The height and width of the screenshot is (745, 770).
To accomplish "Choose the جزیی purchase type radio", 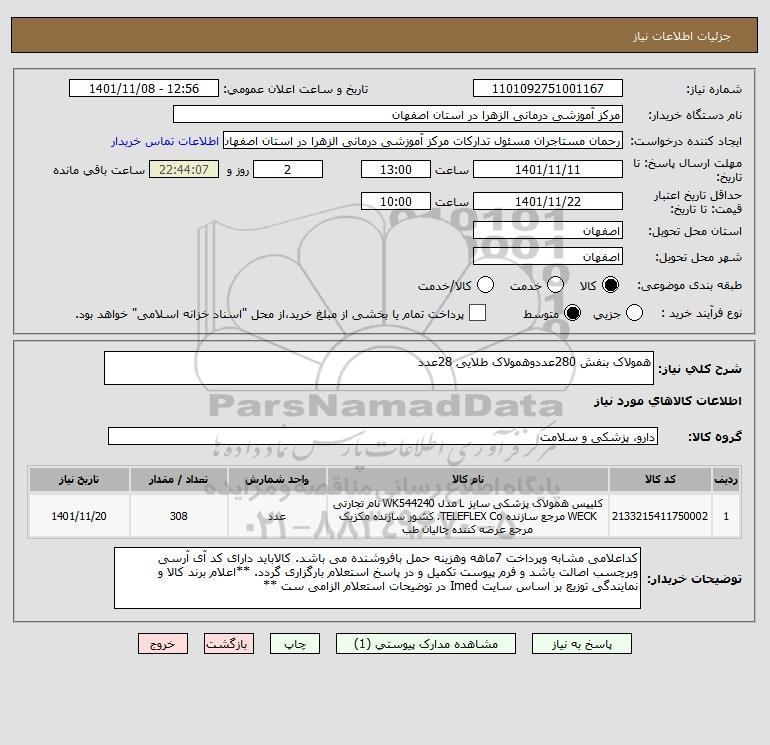I will pyautogui.click(x=634, y=313).
